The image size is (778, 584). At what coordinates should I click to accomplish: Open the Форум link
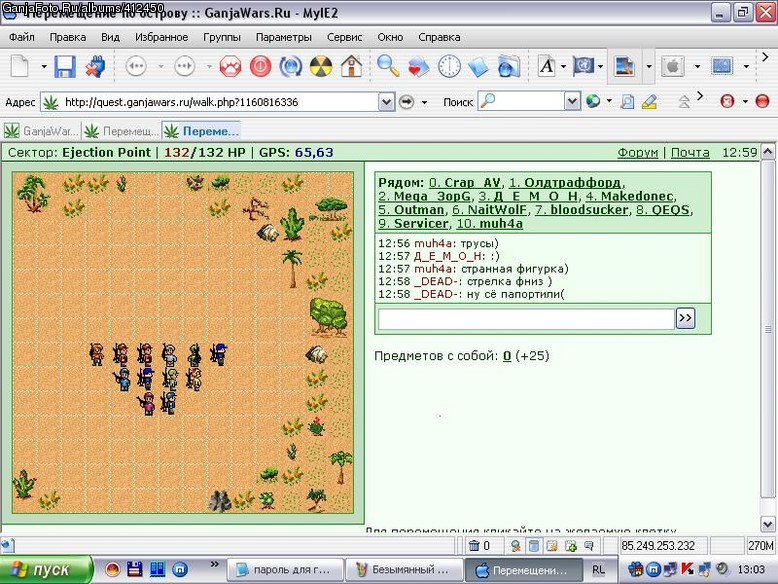638,153
